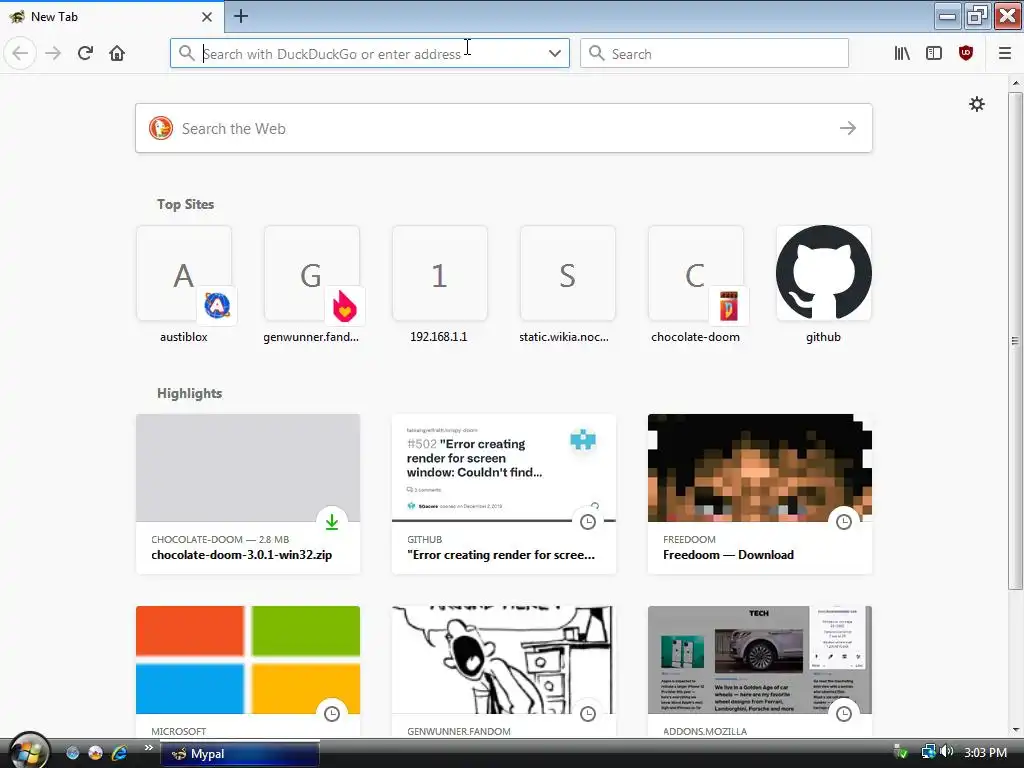Click the Search the Web field
This screenshot has width=1024, height=768.
pyautogui.click(x=504, y=128)
